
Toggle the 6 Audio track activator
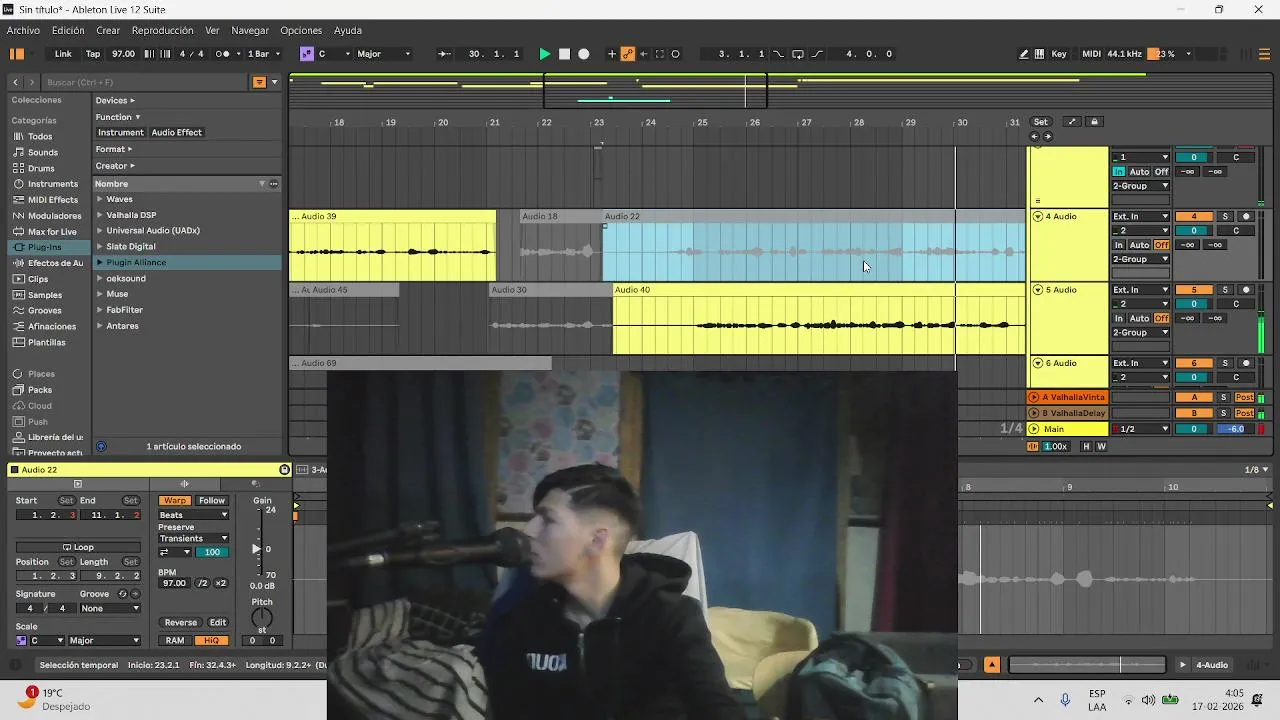1193,363
